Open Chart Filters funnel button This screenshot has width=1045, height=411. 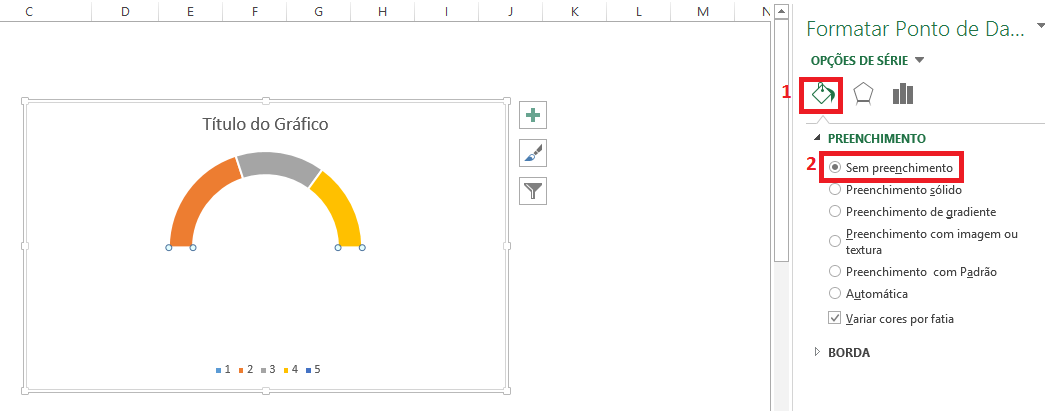(x=533, y=190)
